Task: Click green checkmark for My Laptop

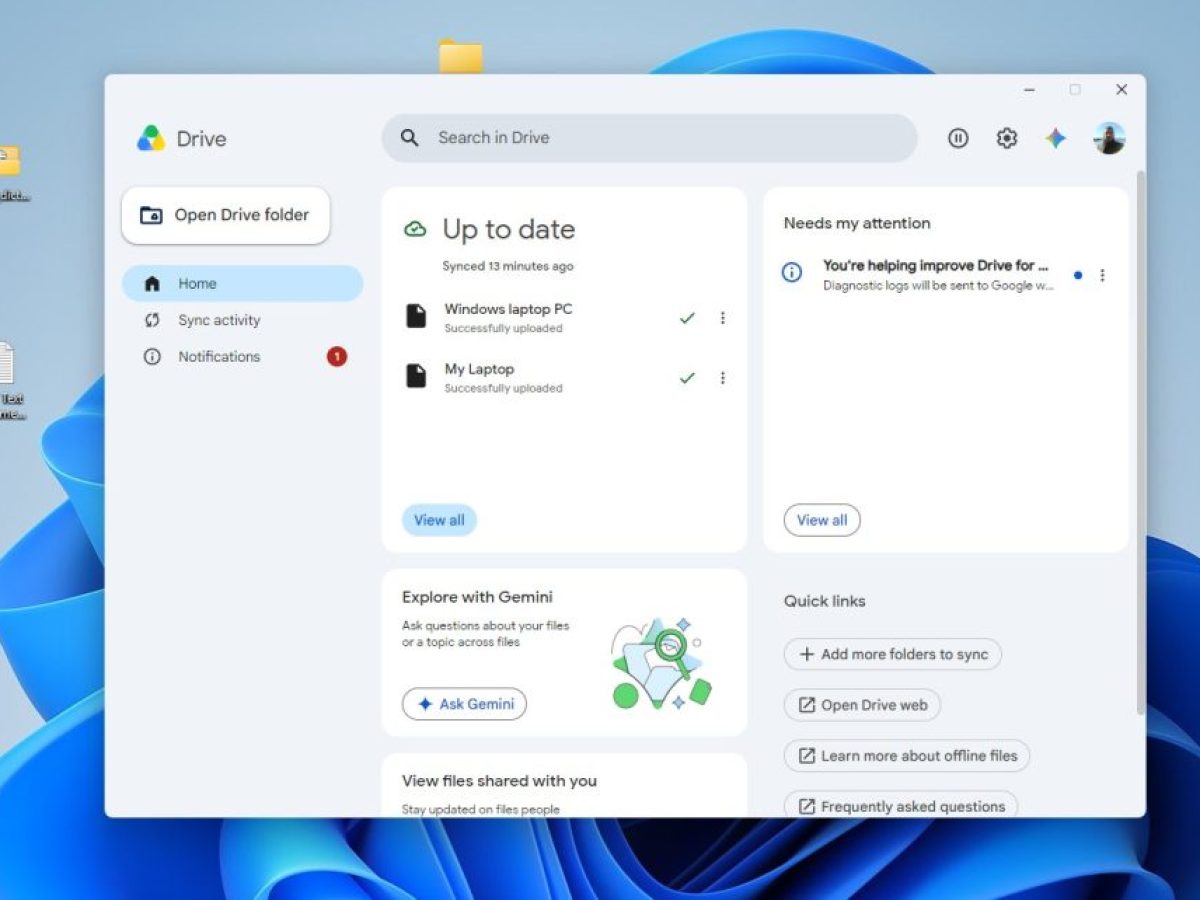Action: (x=687, y=378)
